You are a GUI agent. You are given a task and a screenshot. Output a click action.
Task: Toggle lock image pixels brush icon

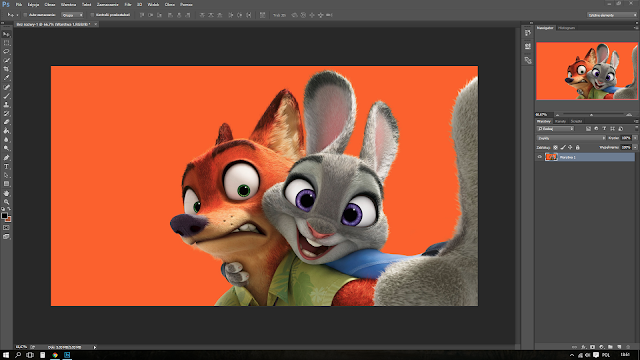click(x=563, y=147)
